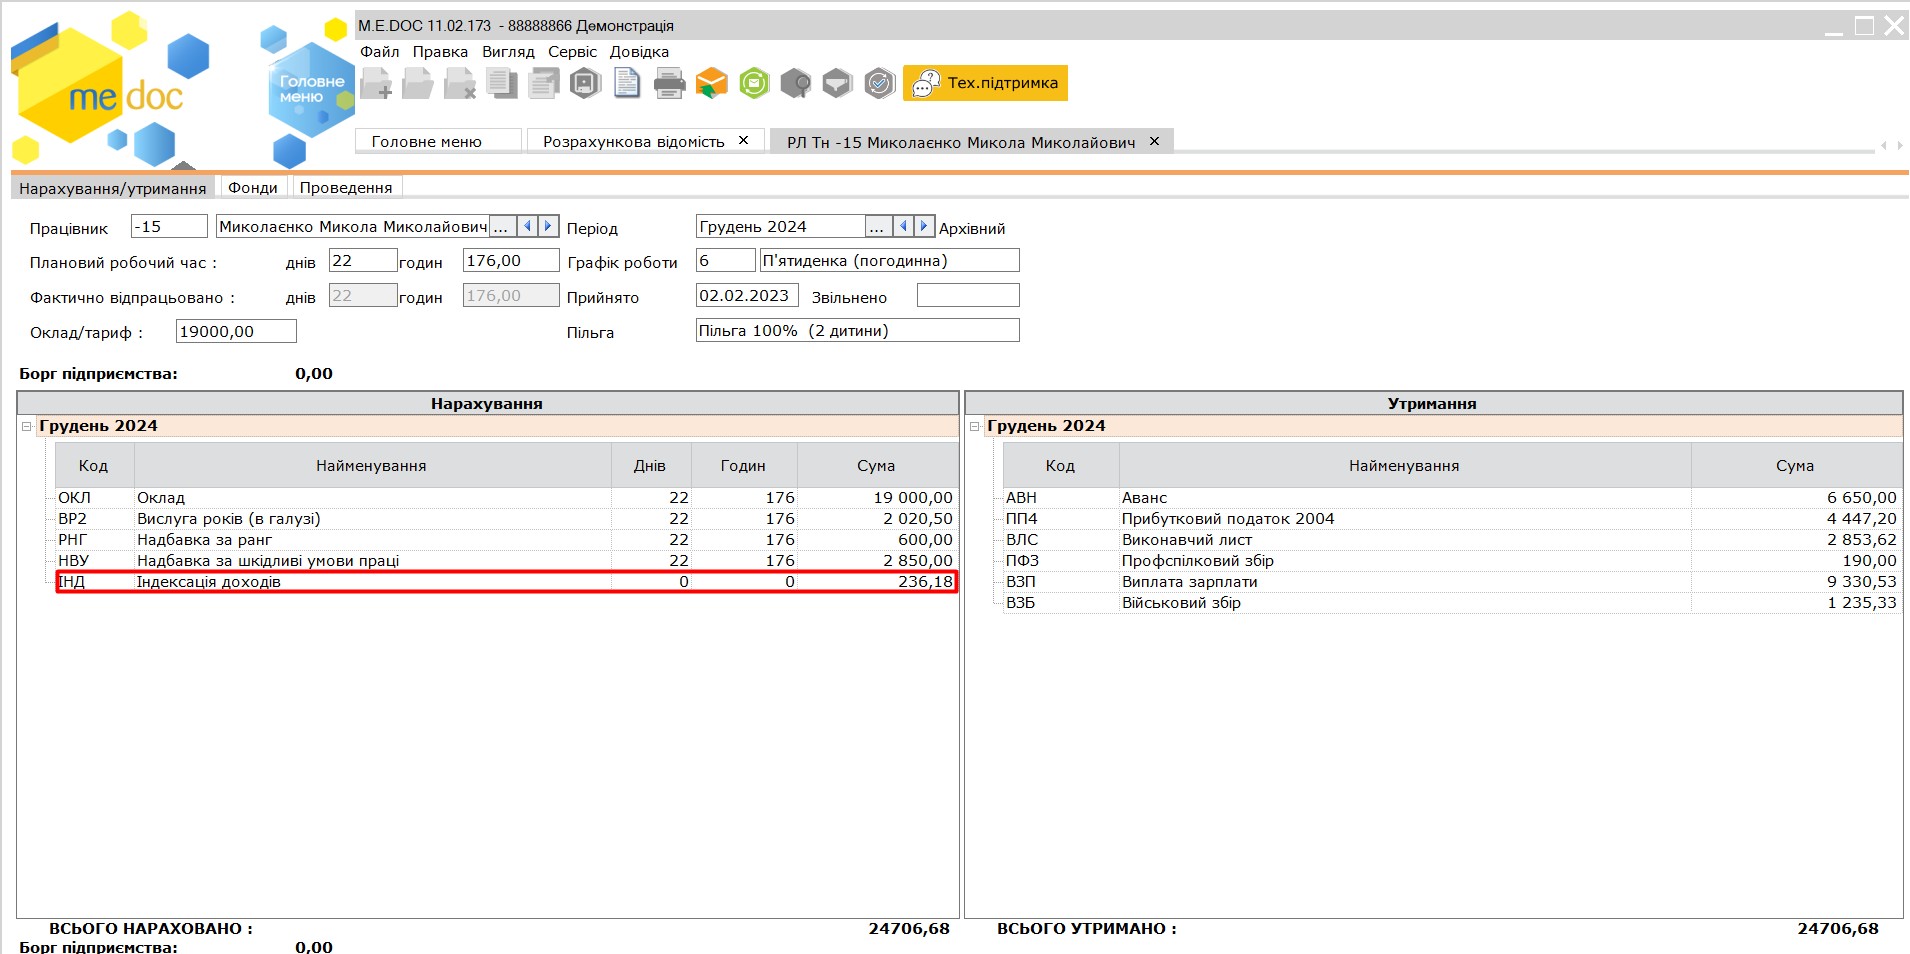The image size is (1910, 954).
Task: Click the printer icon
Action: 670,84
